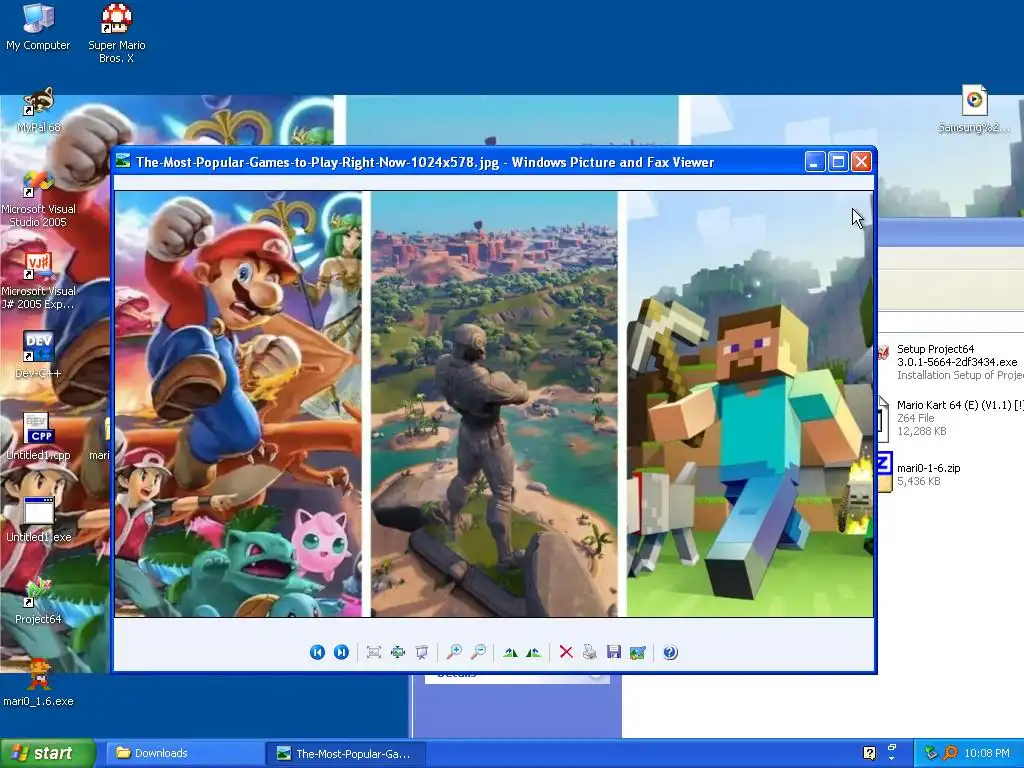The image size is (1024, 768).
Task: Maximize the Picture and Fax Viewer
Action: tap(838, 161)
